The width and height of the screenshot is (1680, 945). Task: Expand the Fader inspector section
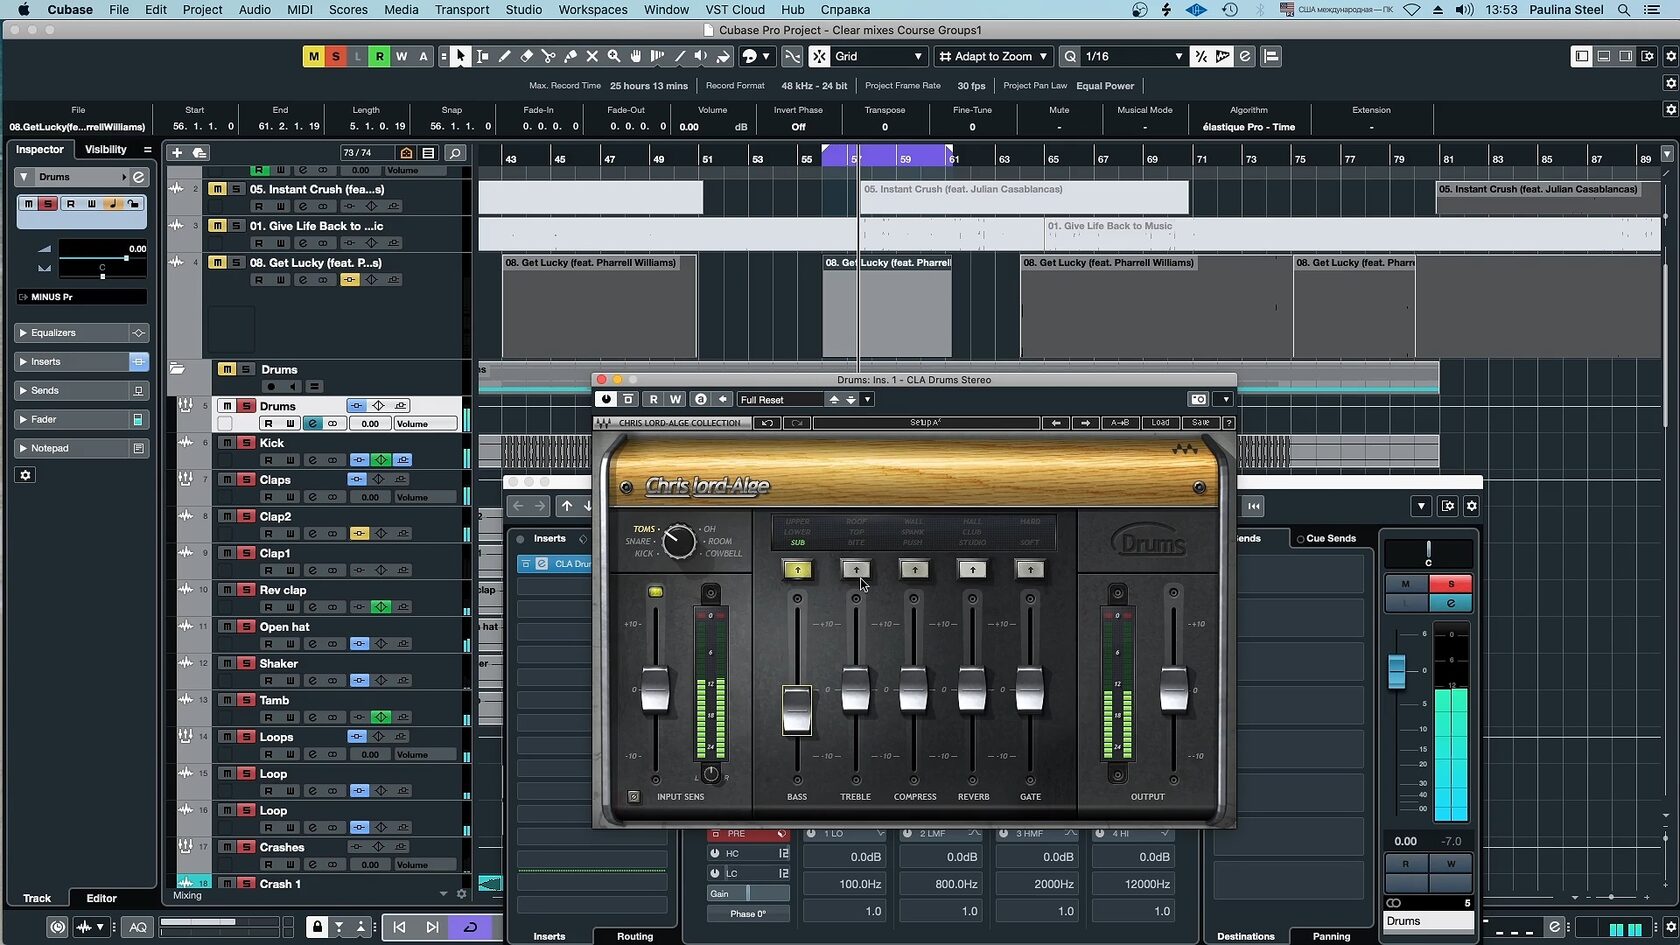82,420
